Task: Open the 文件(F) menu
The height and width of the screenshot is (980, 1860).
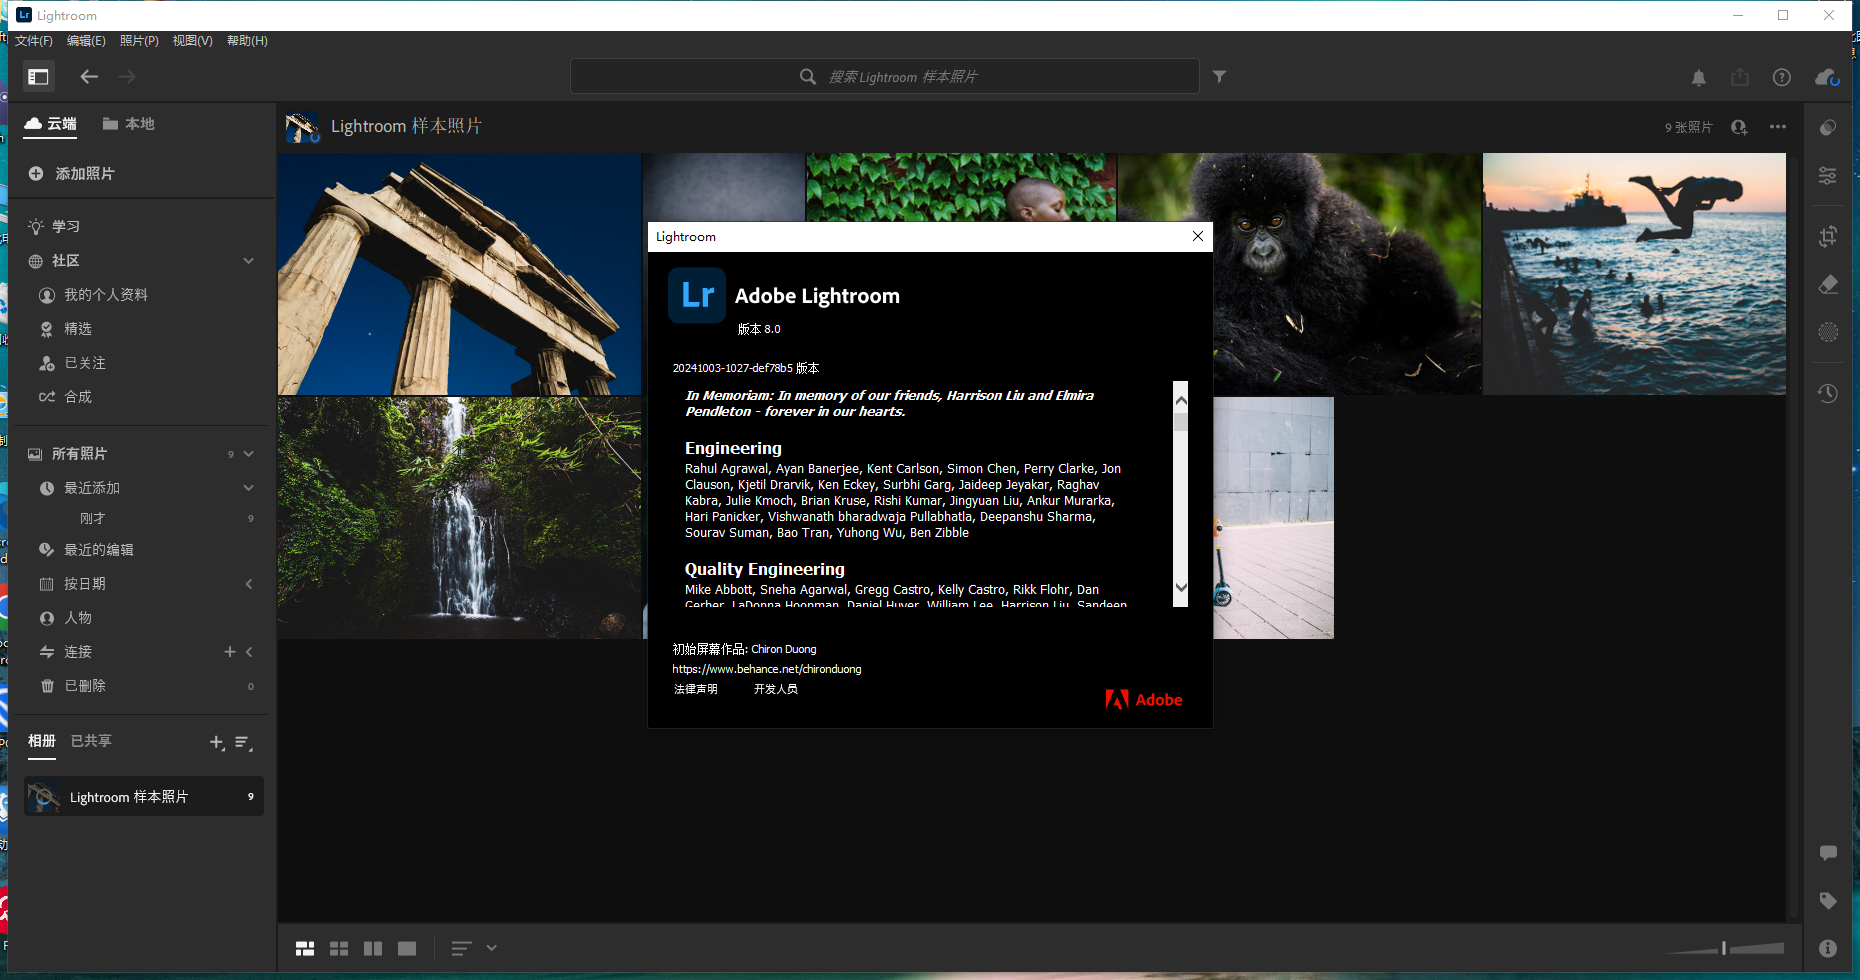Action: click(x=33, y=41)
